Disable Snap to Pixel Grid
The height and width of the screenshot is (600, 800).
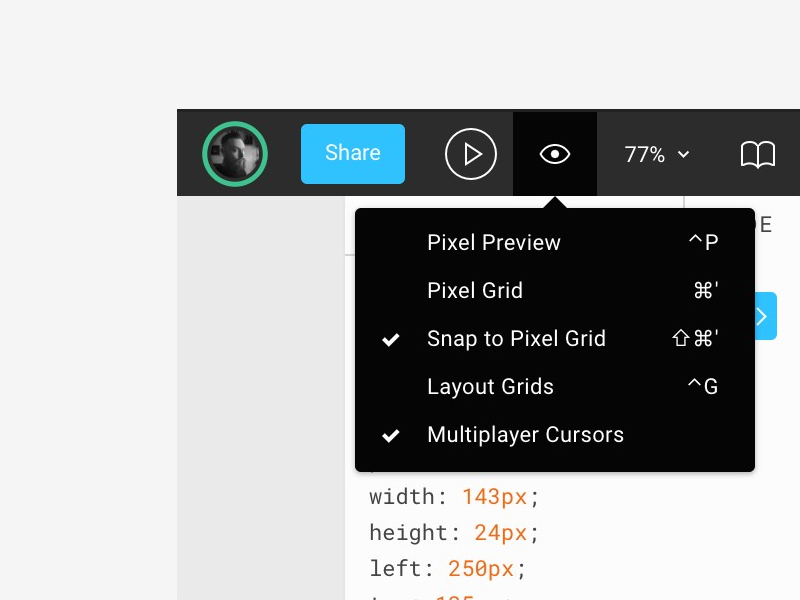coord(516,339)
